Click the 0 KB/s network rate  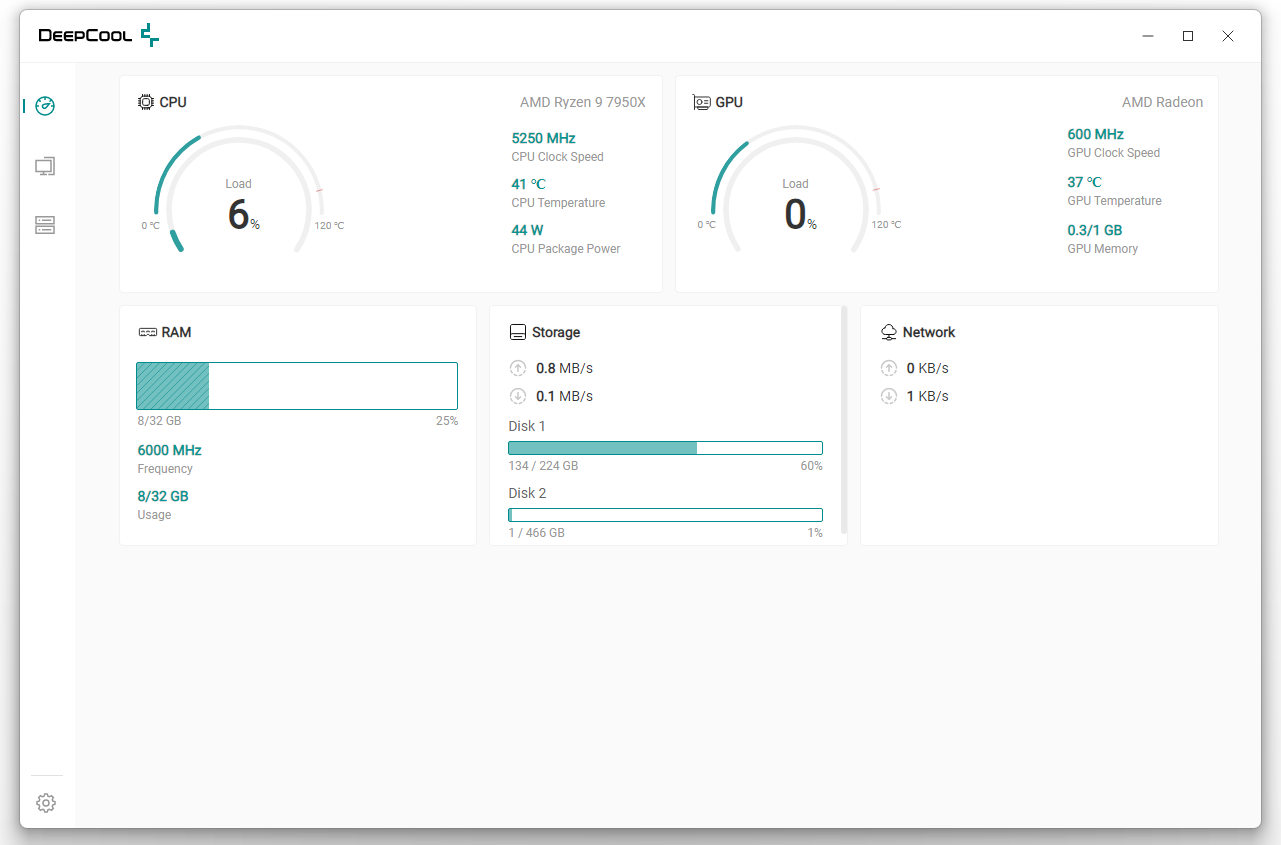pos(927,368)
